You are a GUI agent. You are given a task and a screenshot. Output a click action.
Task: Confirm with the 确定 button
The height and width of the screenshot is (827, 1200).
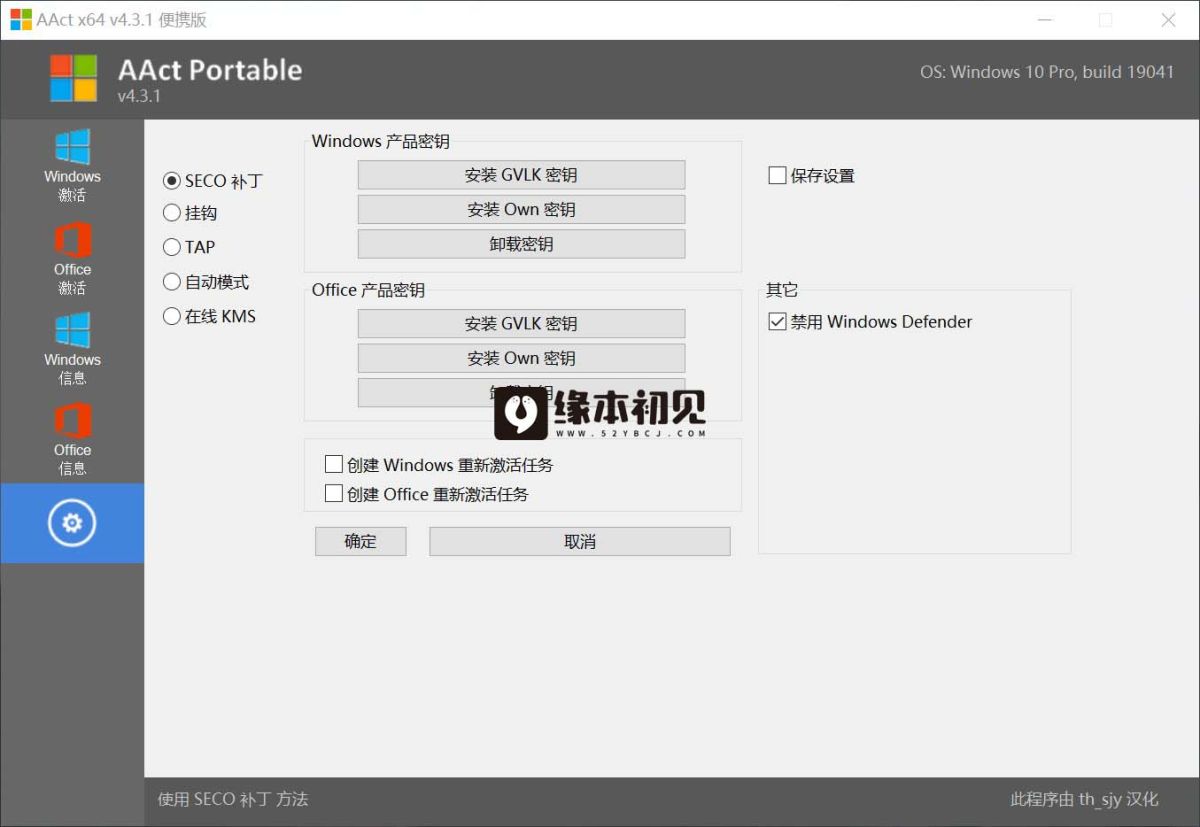(361, 541)
